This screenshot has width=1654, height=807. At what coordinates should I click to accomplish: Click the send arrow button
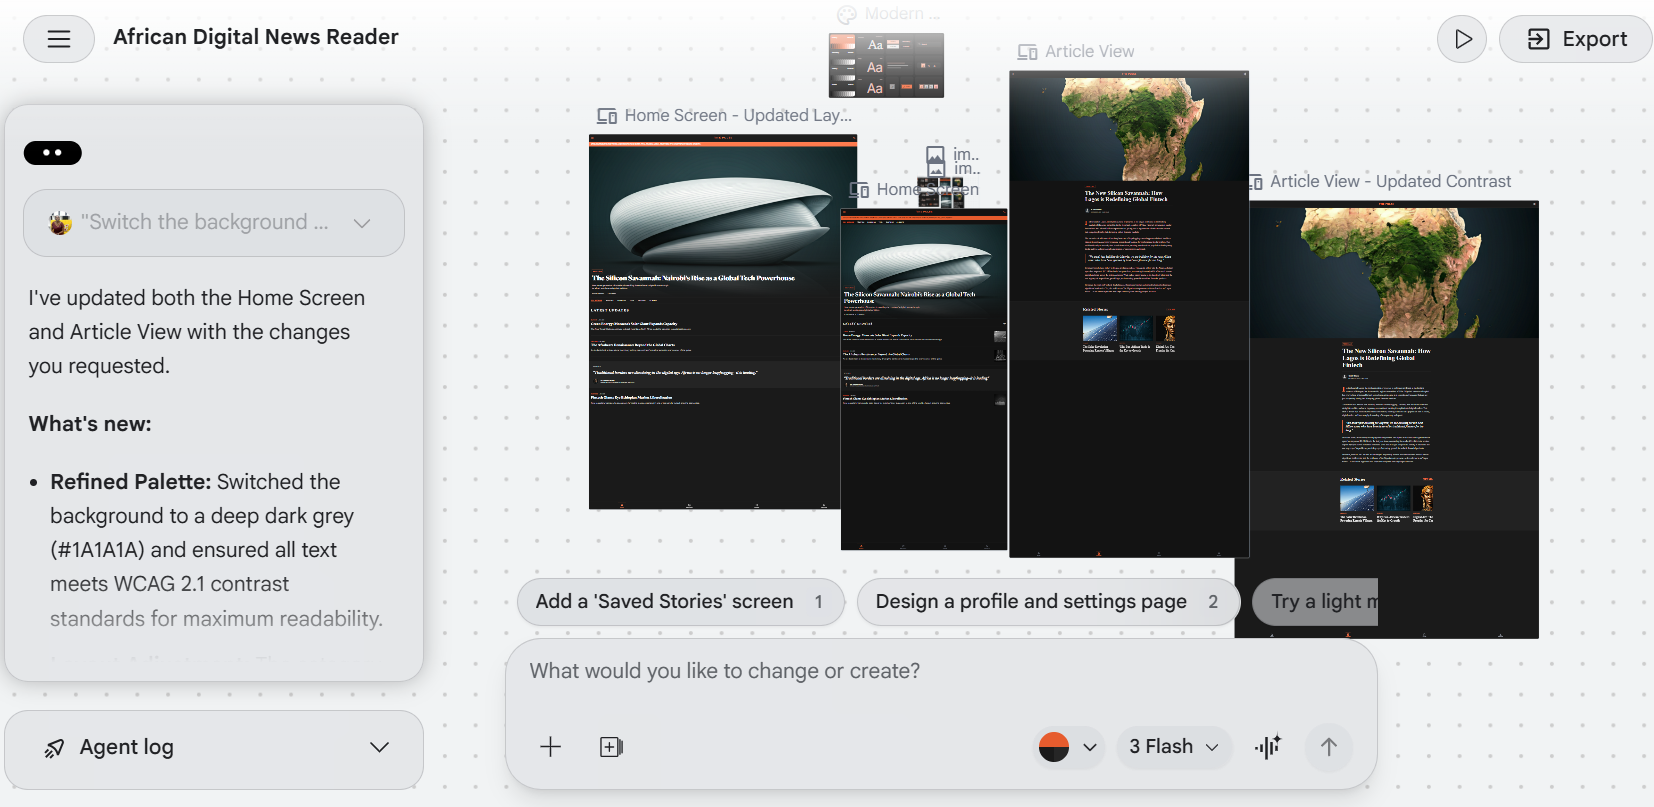pyautogui.click(x=1328, y=747)
